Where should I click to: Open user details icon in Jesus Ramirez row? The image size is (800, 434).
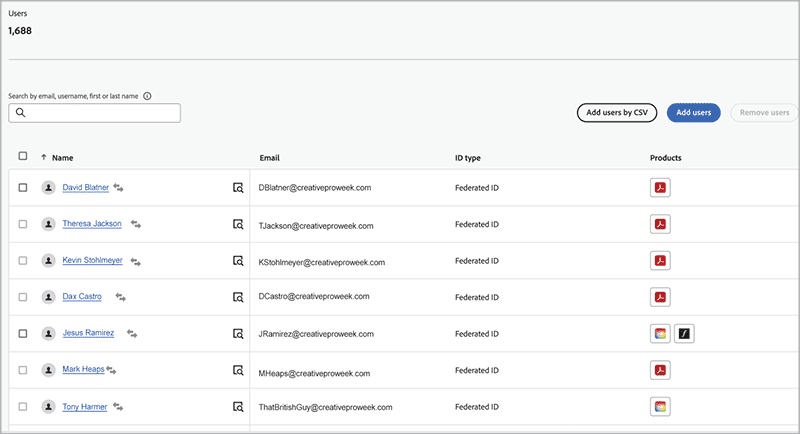pos(238,334)
